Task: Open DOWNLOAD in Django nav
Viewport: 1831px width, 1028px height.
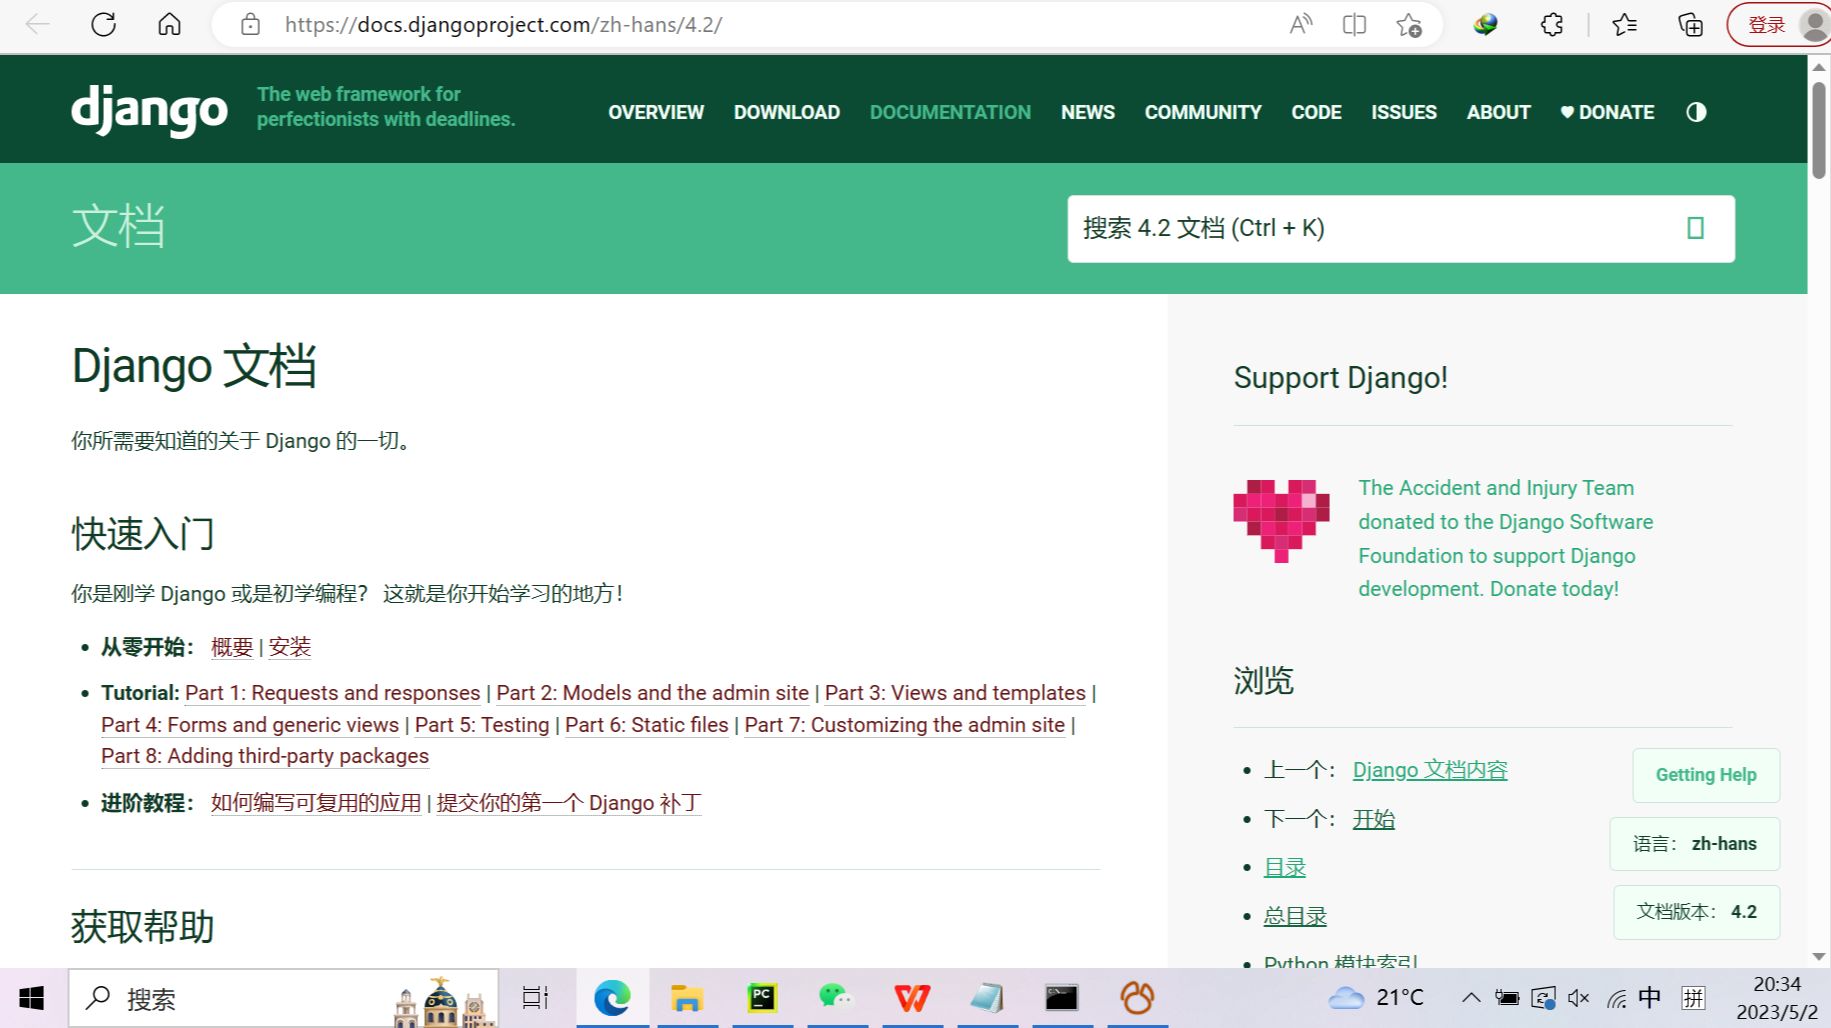Action: pyautogui.click(x=787, y=112)
